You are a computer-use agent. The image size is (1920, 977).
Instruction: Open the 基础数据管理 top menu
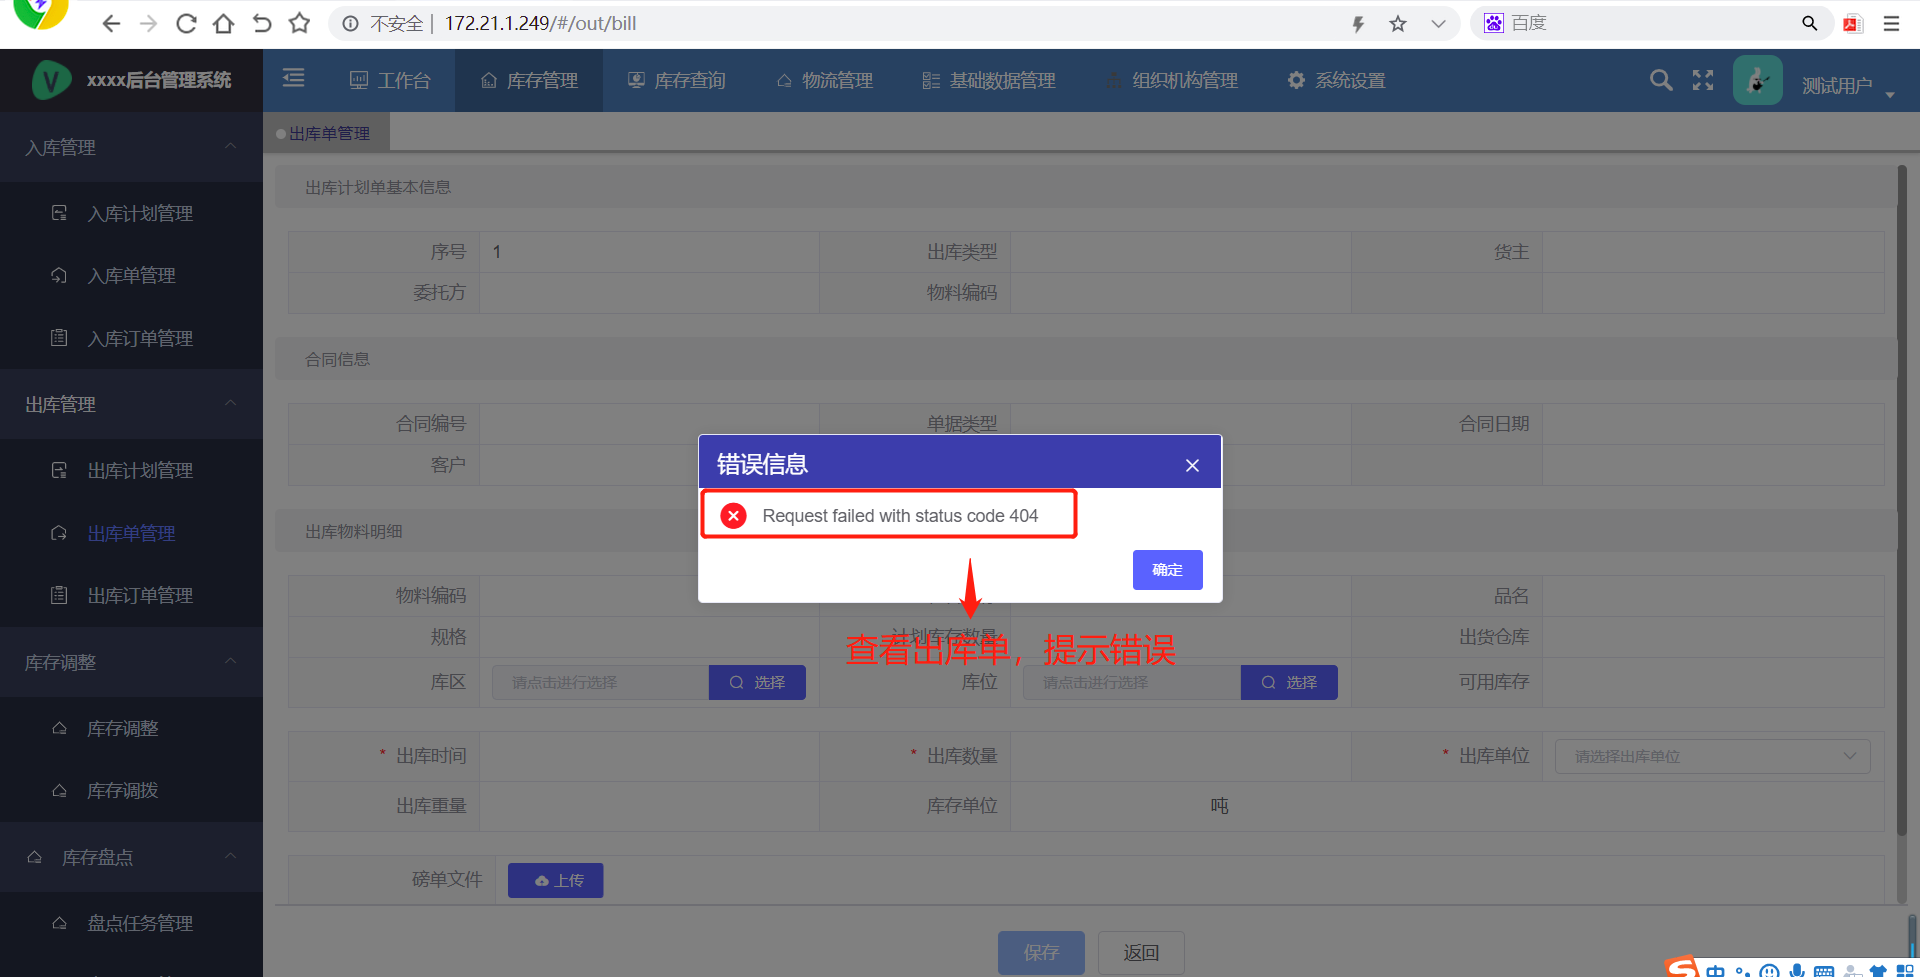pyautogui.click(x=989, y=80)
